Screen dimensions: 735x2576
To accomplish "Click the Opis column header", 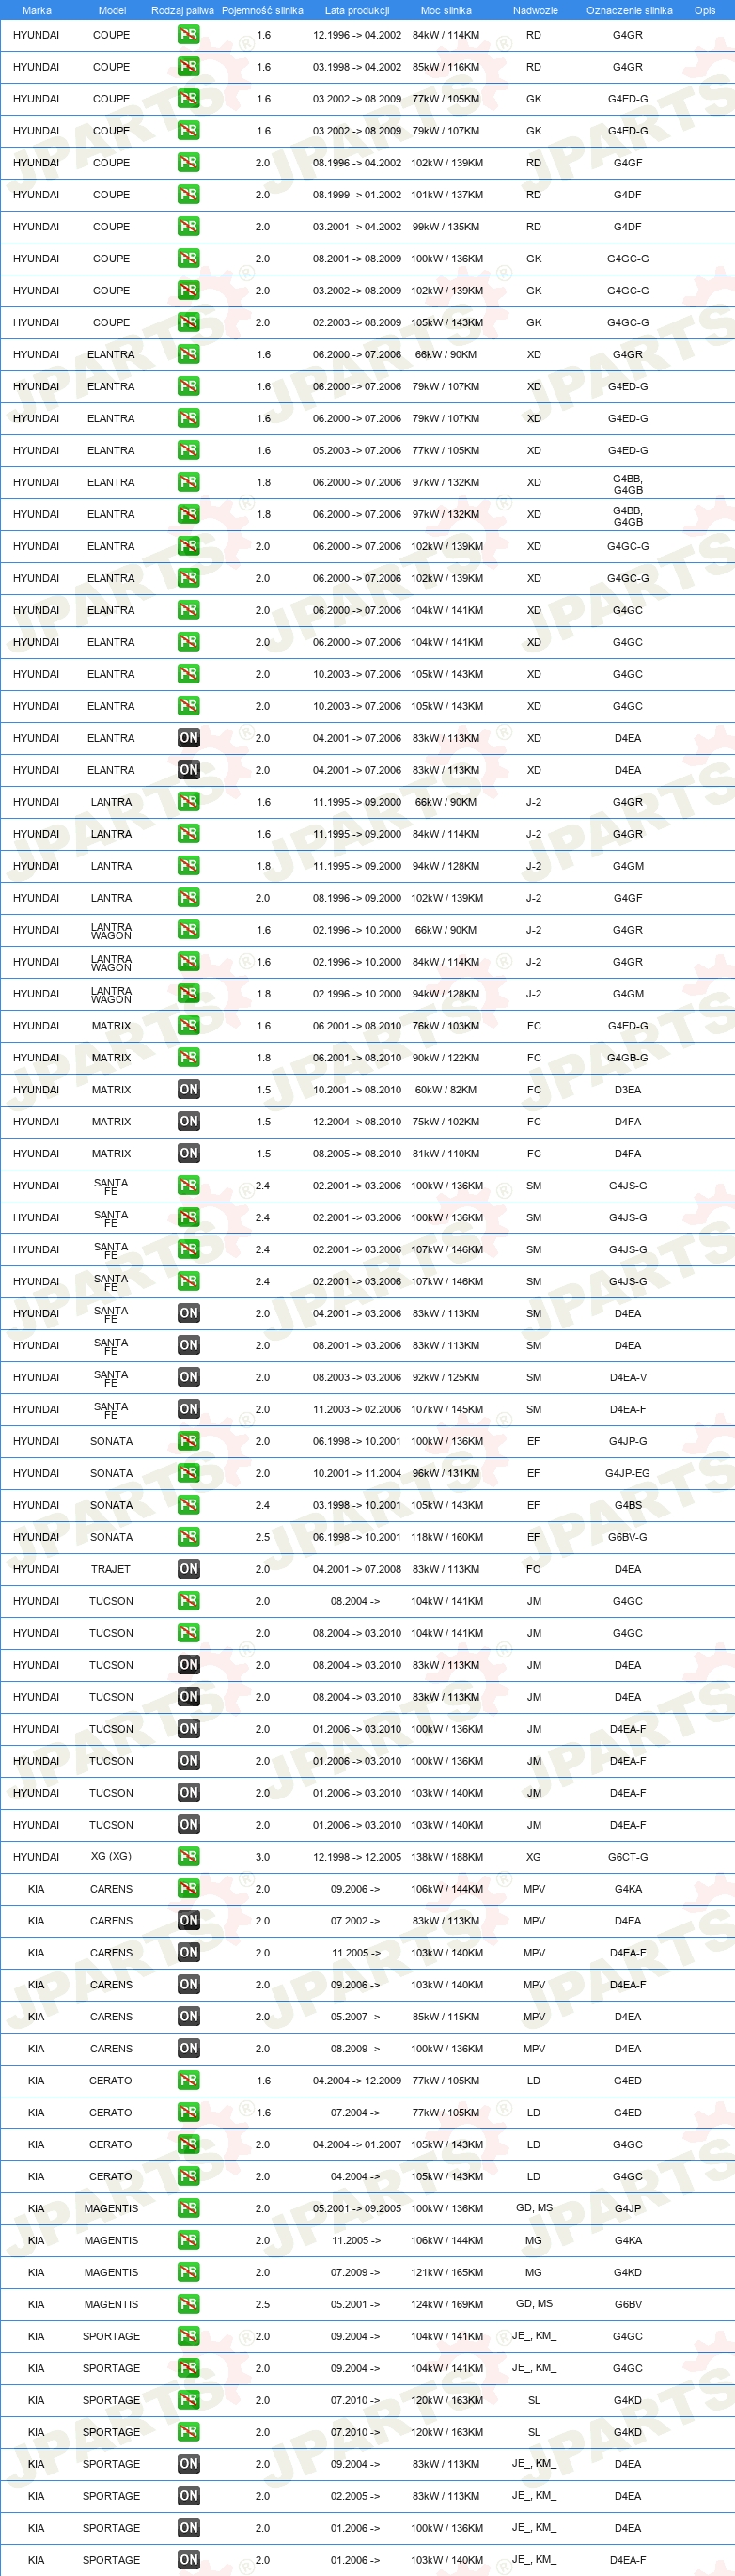I will coord(705,10).
